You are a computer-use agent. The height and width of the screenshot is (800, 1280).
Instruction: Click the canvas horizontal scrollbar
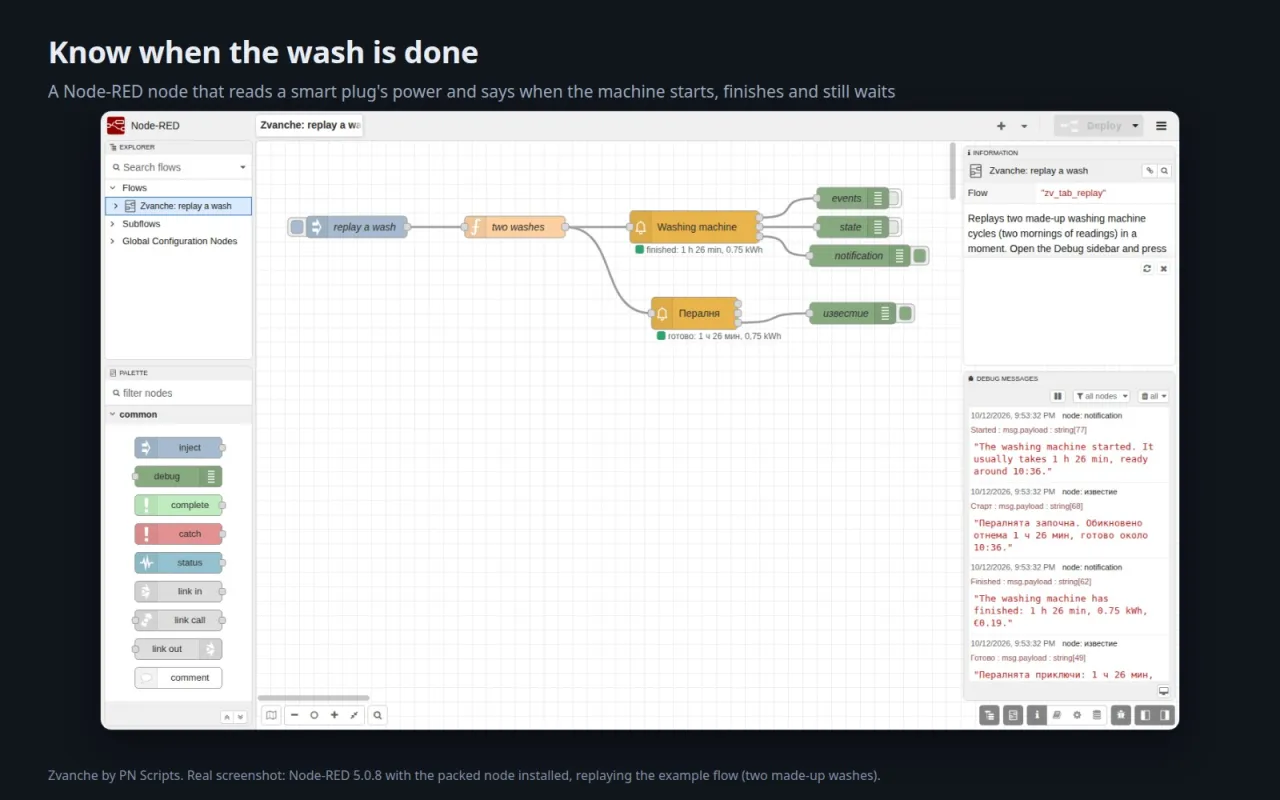pyautogui.click(x=313, y=698)
